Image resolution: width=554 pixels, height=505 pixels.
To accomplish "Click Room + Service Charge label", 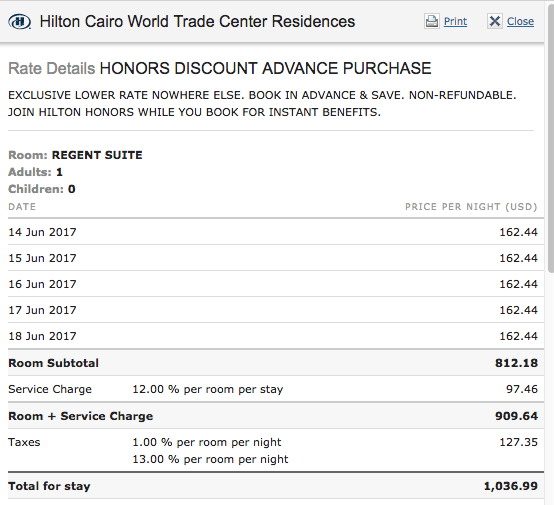I will pyautogui.click(x=81, y=416).
